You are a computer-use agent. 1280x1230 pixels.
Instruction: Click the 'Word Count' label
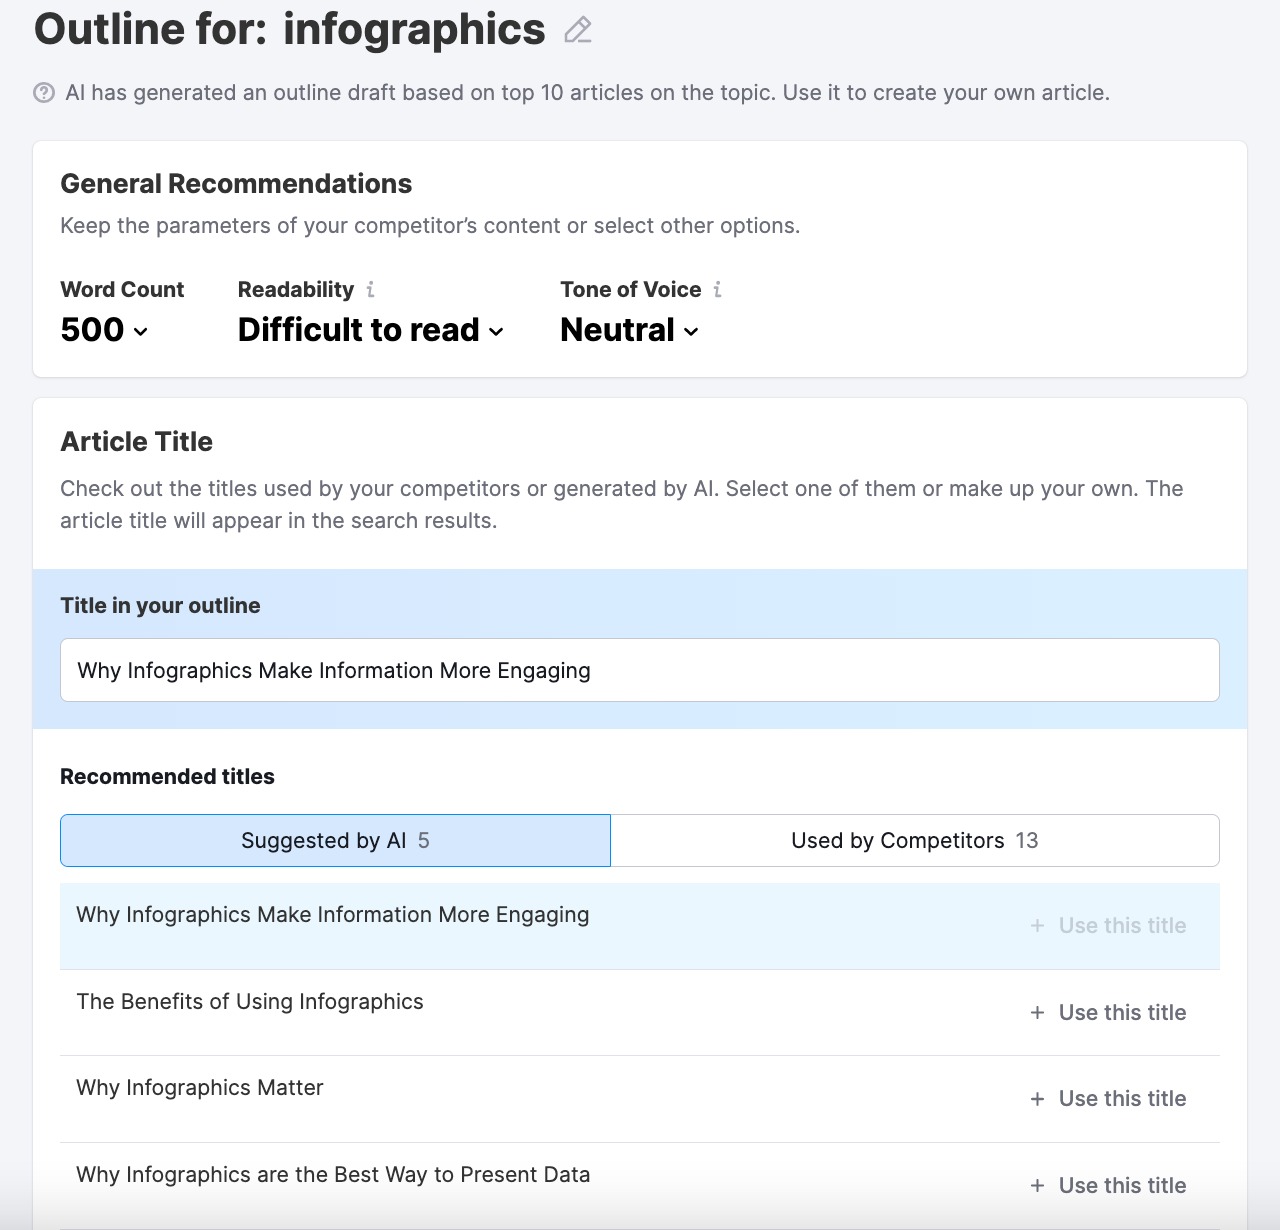[x=122, y=290]
